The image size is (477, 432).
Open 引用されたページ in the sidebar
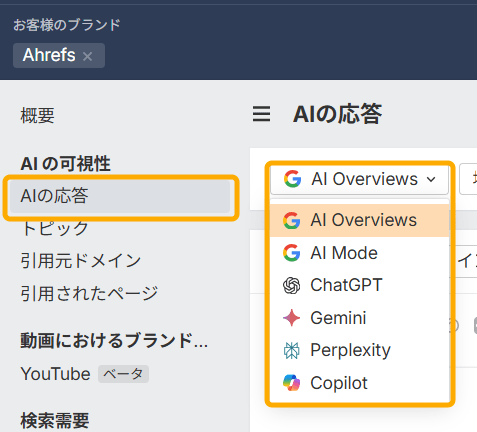click(89, 293)
